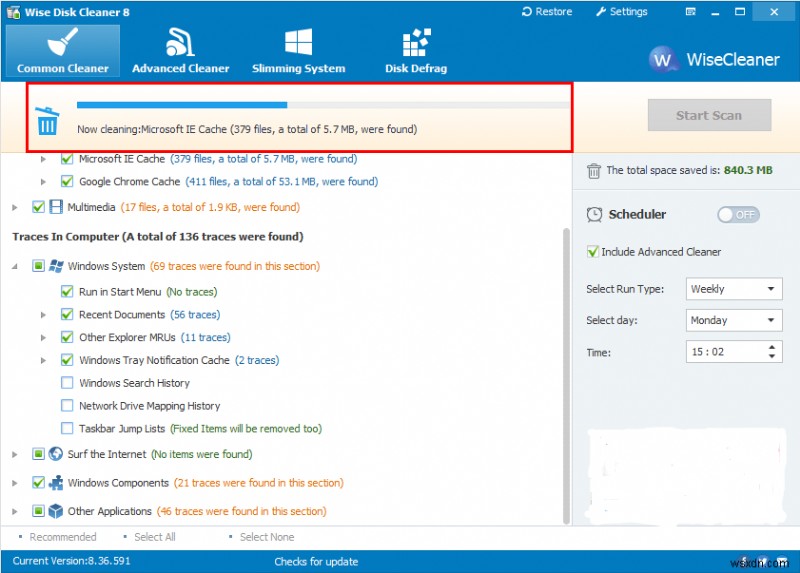Click the Other Applications cube icon
Screen dimensions: 800x573
(x=56, y=511)
